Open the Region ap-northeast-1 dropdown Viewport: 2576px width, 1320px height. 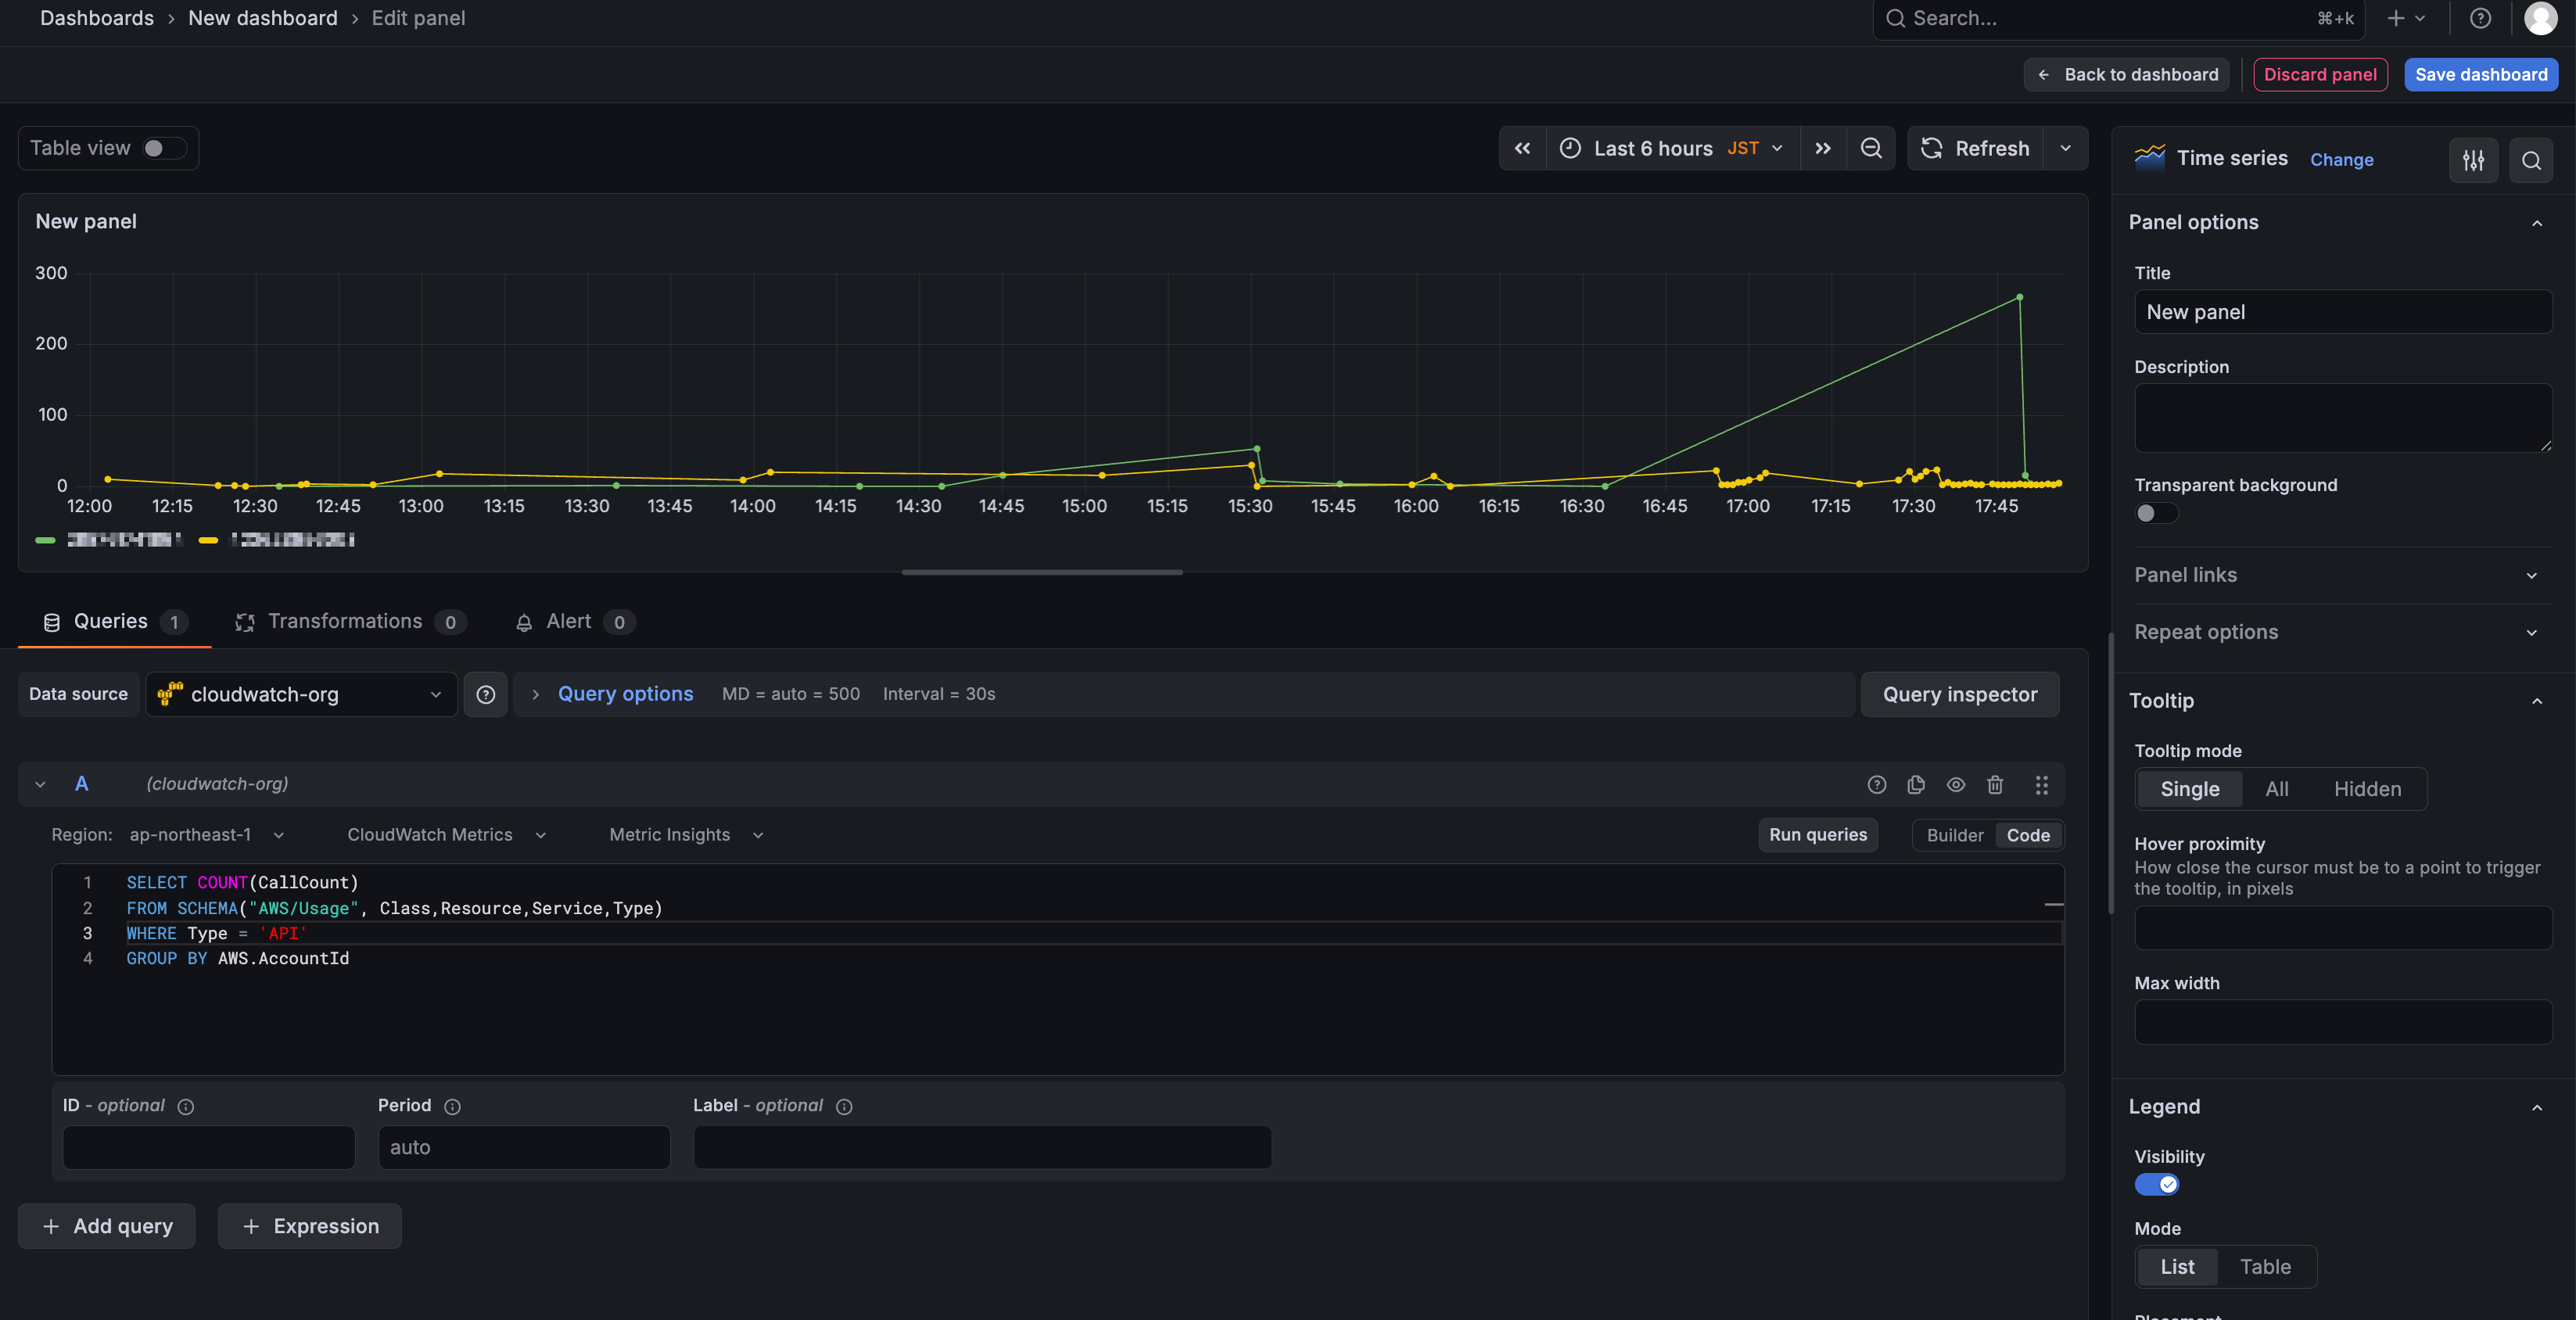pos(206,835)
